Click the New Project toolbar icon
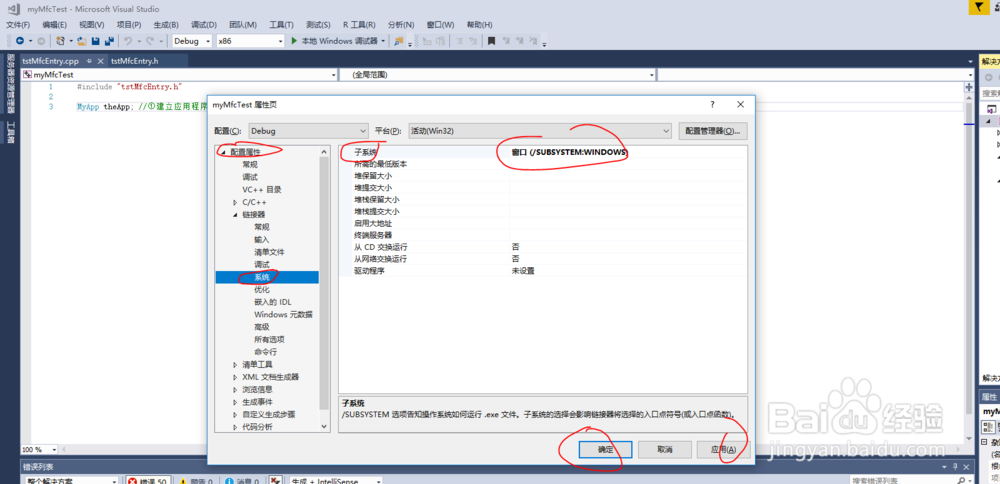 click(61, 41)
